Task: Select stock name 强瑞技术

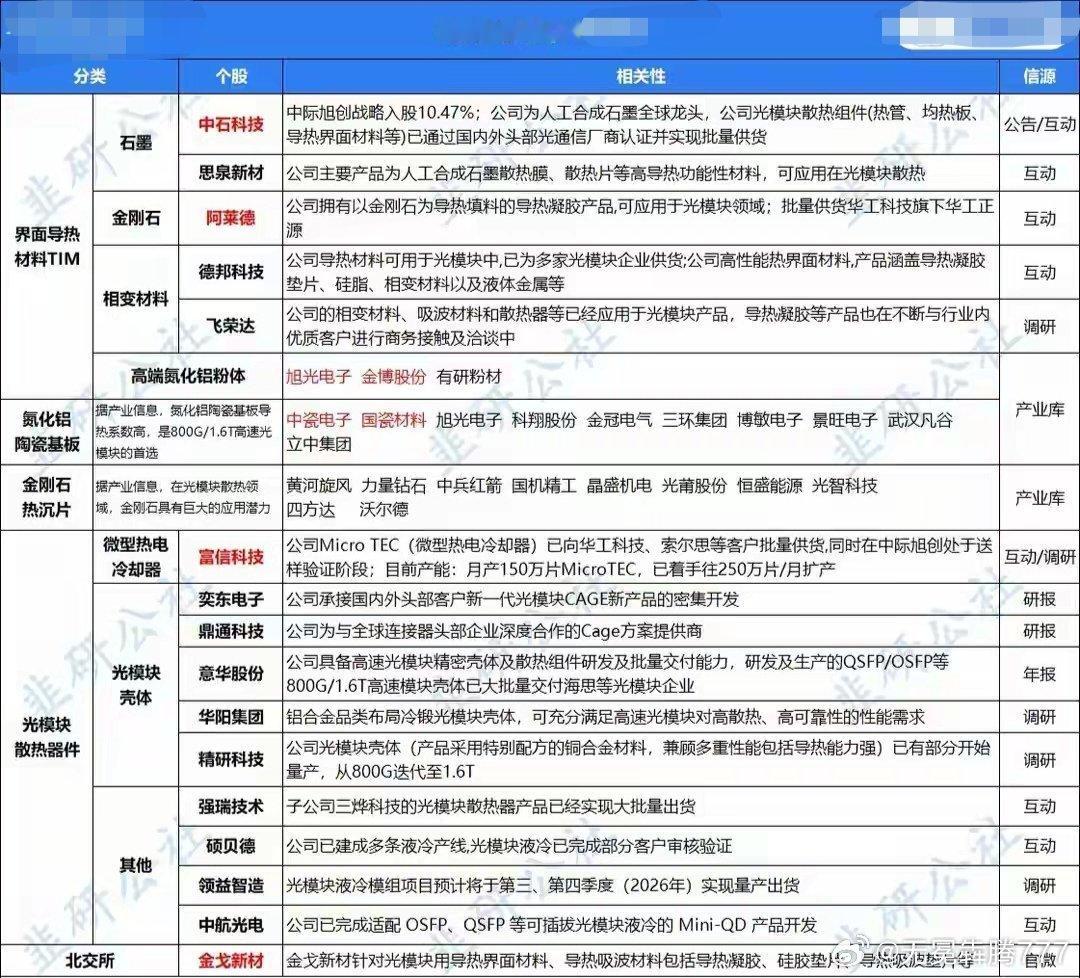Action: [x=231, y=806]
